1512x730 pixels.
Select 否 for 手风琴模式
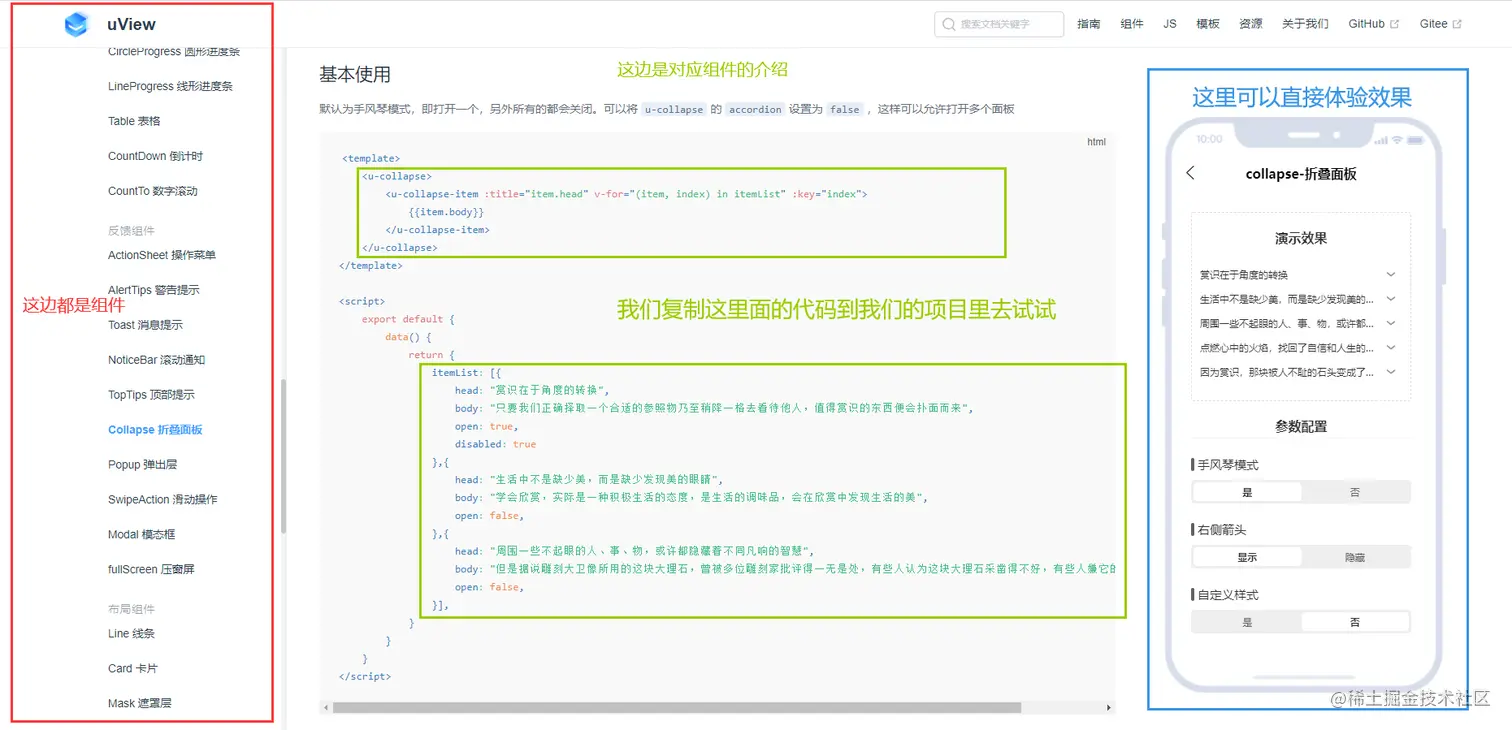[1355, 492]
